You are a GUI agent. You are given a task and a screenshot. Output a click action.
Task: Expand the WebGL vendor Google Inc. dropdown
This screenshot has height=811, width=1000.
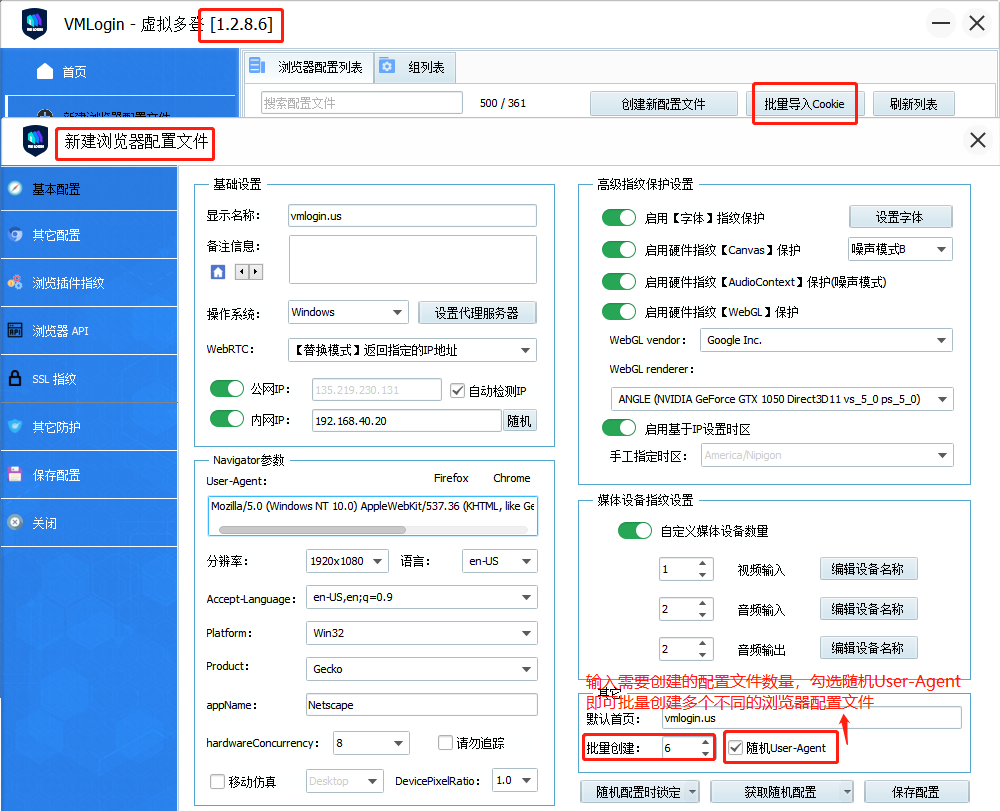[x=826, y=341]
